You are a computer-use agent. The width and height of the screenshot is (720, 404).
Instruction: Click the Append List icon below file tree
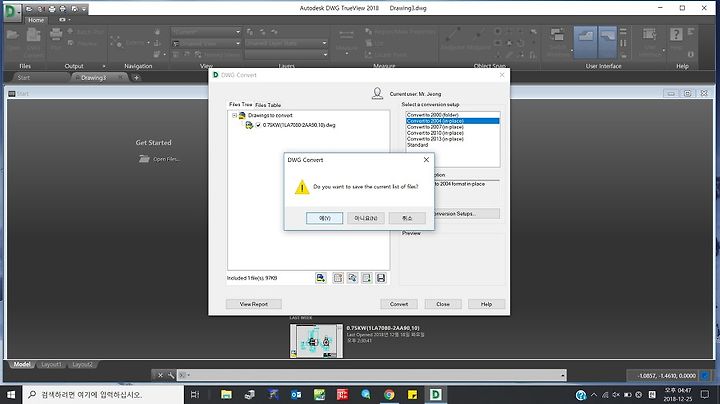pyautogui.click(x=366, y=278)
